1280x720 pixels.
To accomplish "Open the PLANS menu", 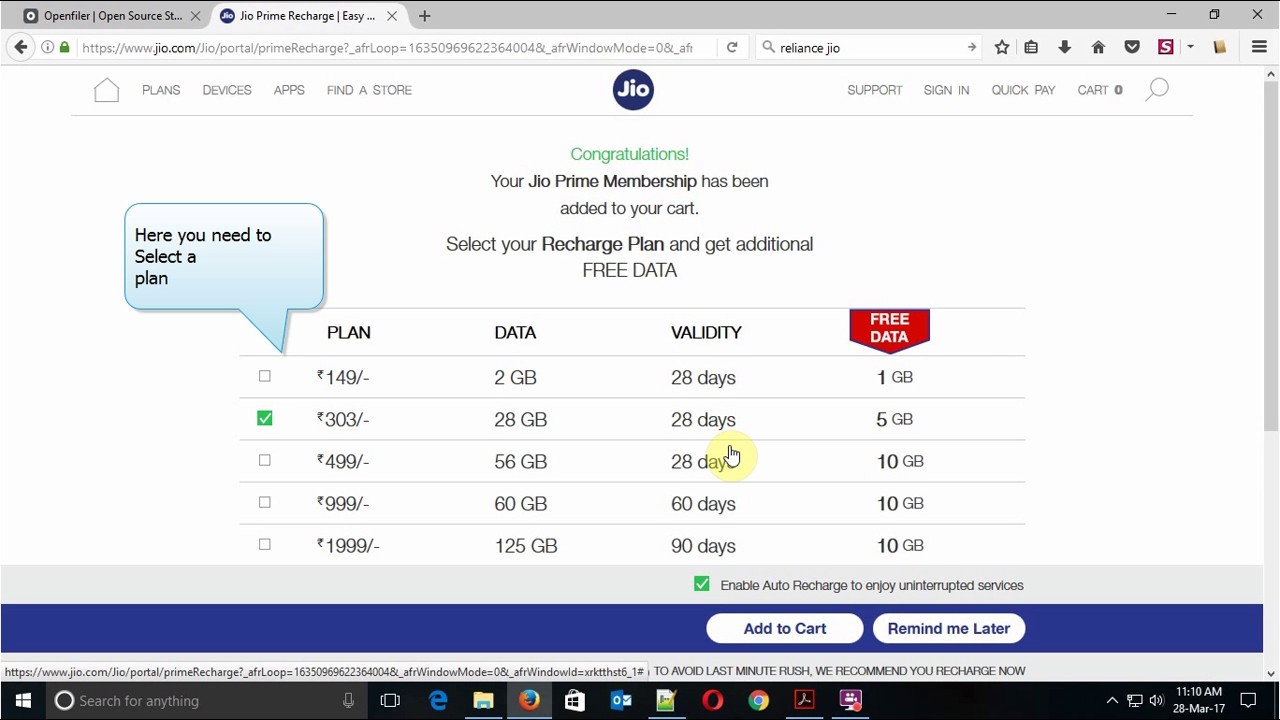I will pos(161,90).
